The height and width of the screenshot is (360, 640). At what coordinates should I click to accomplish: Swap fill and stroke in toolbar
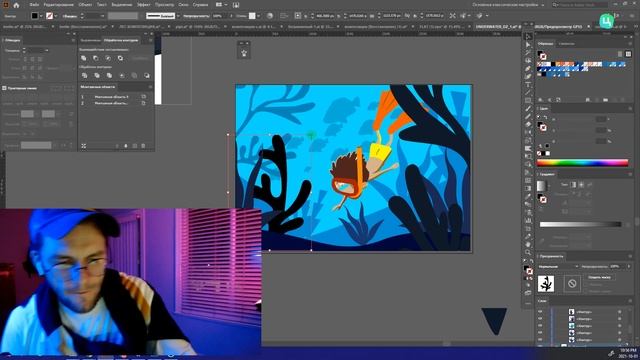[531, 261]
